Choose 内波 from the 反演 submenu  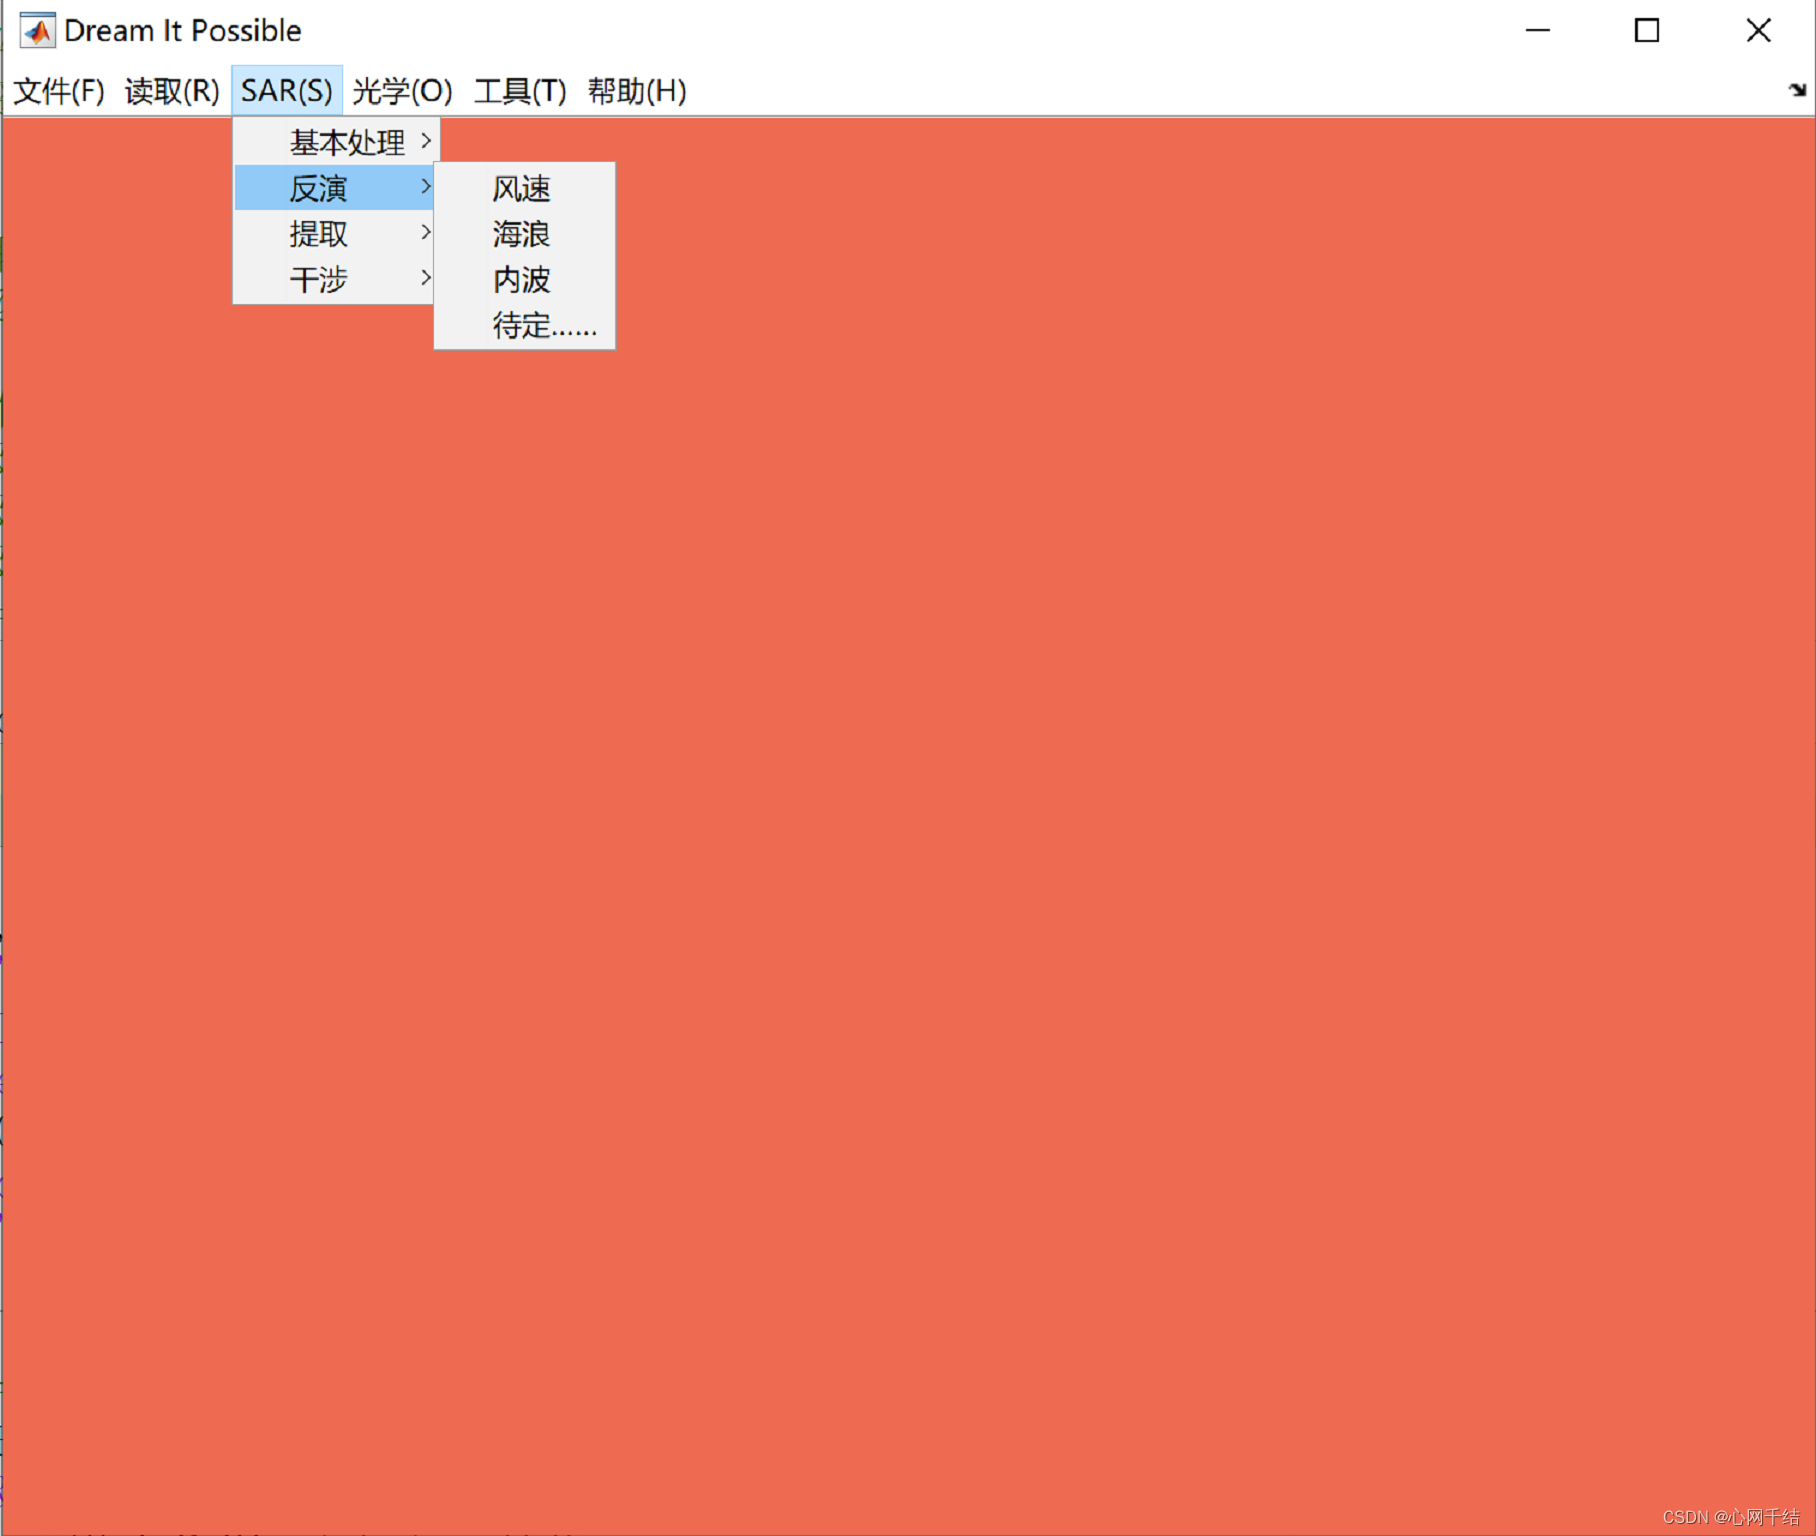tap(525, 280)
